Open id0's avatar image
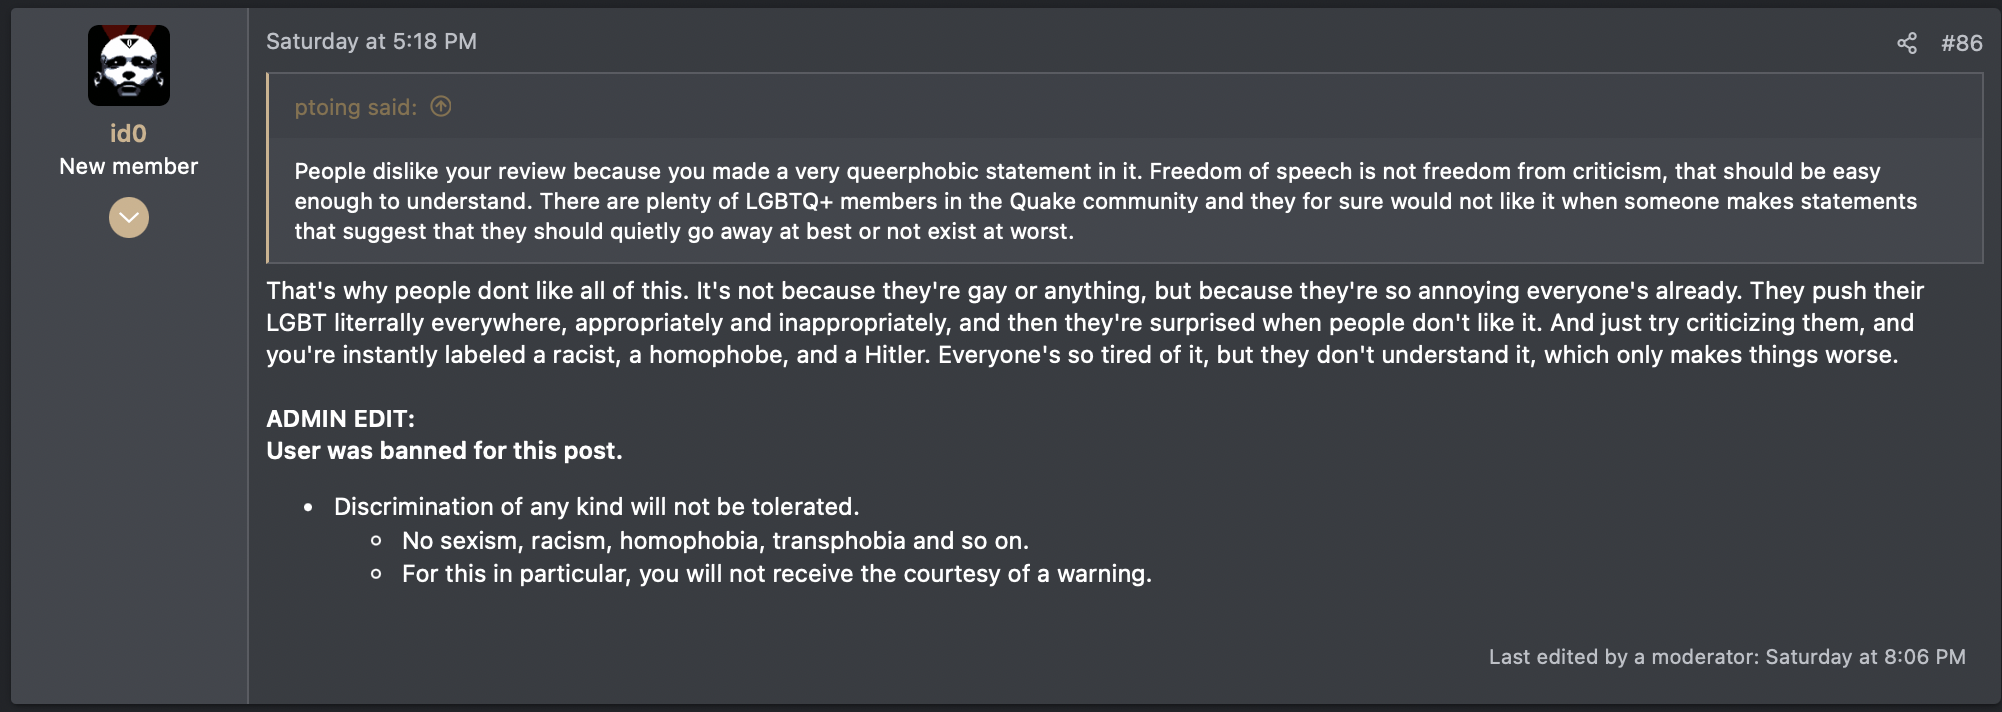 129,66
